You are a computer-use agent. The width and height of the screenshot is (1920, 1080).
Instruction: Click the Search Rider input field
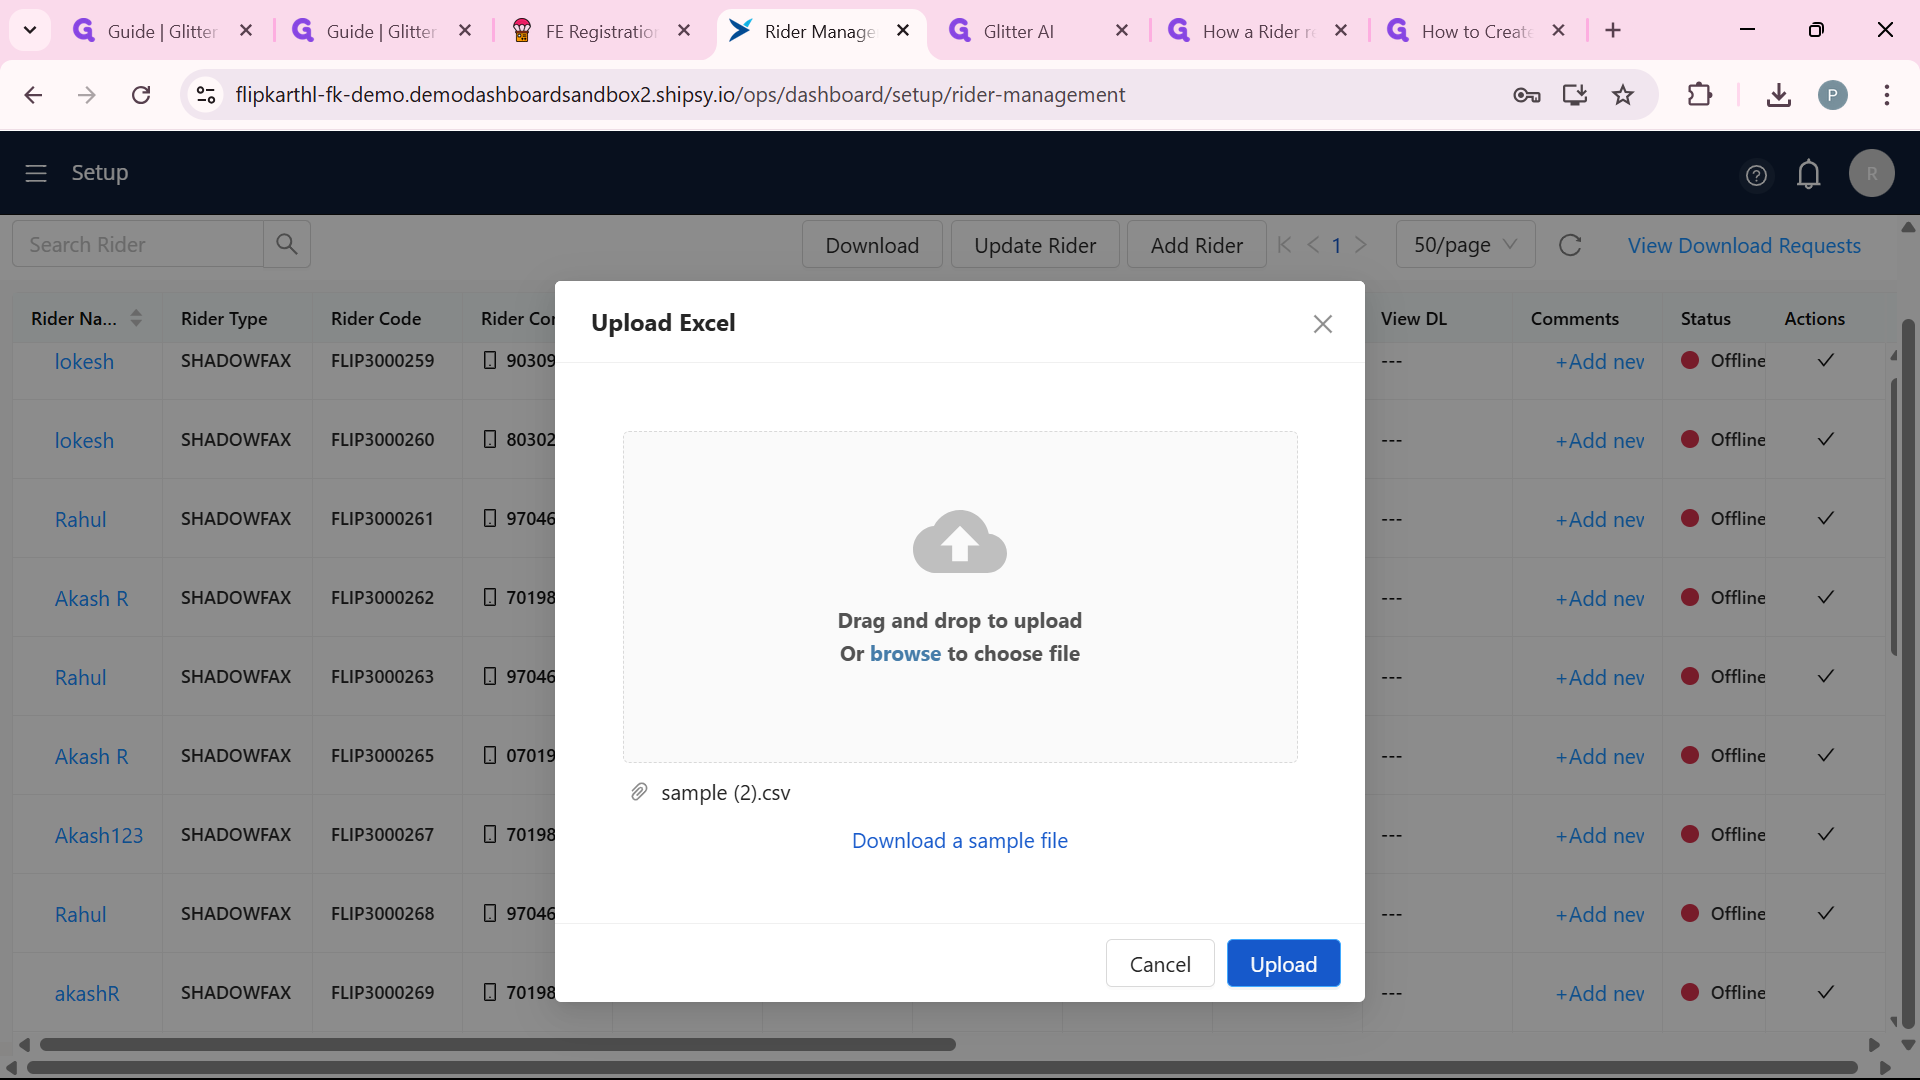click(x=138, y=245)
